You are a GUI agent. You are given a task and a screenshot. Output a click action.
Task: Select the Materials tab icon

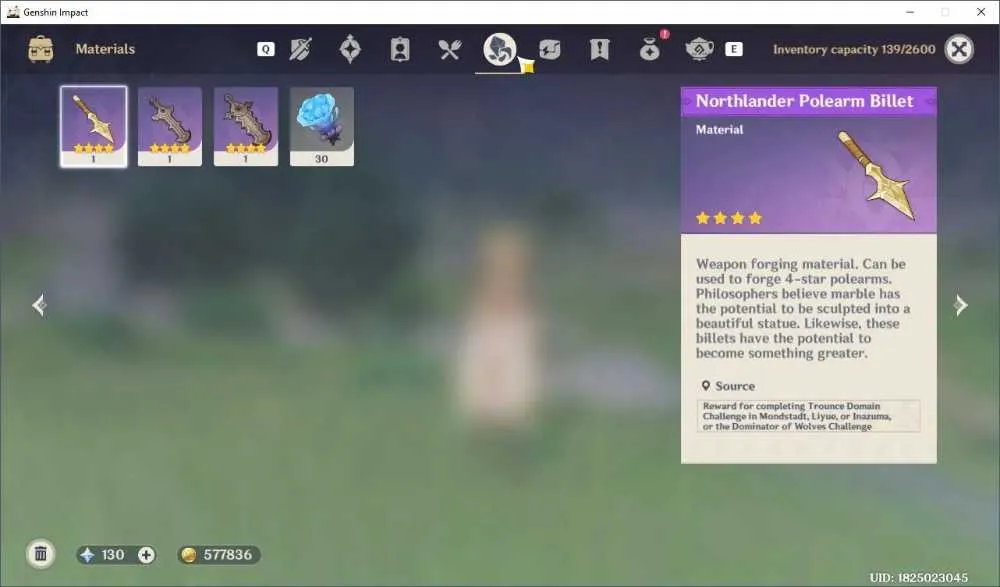499,49
